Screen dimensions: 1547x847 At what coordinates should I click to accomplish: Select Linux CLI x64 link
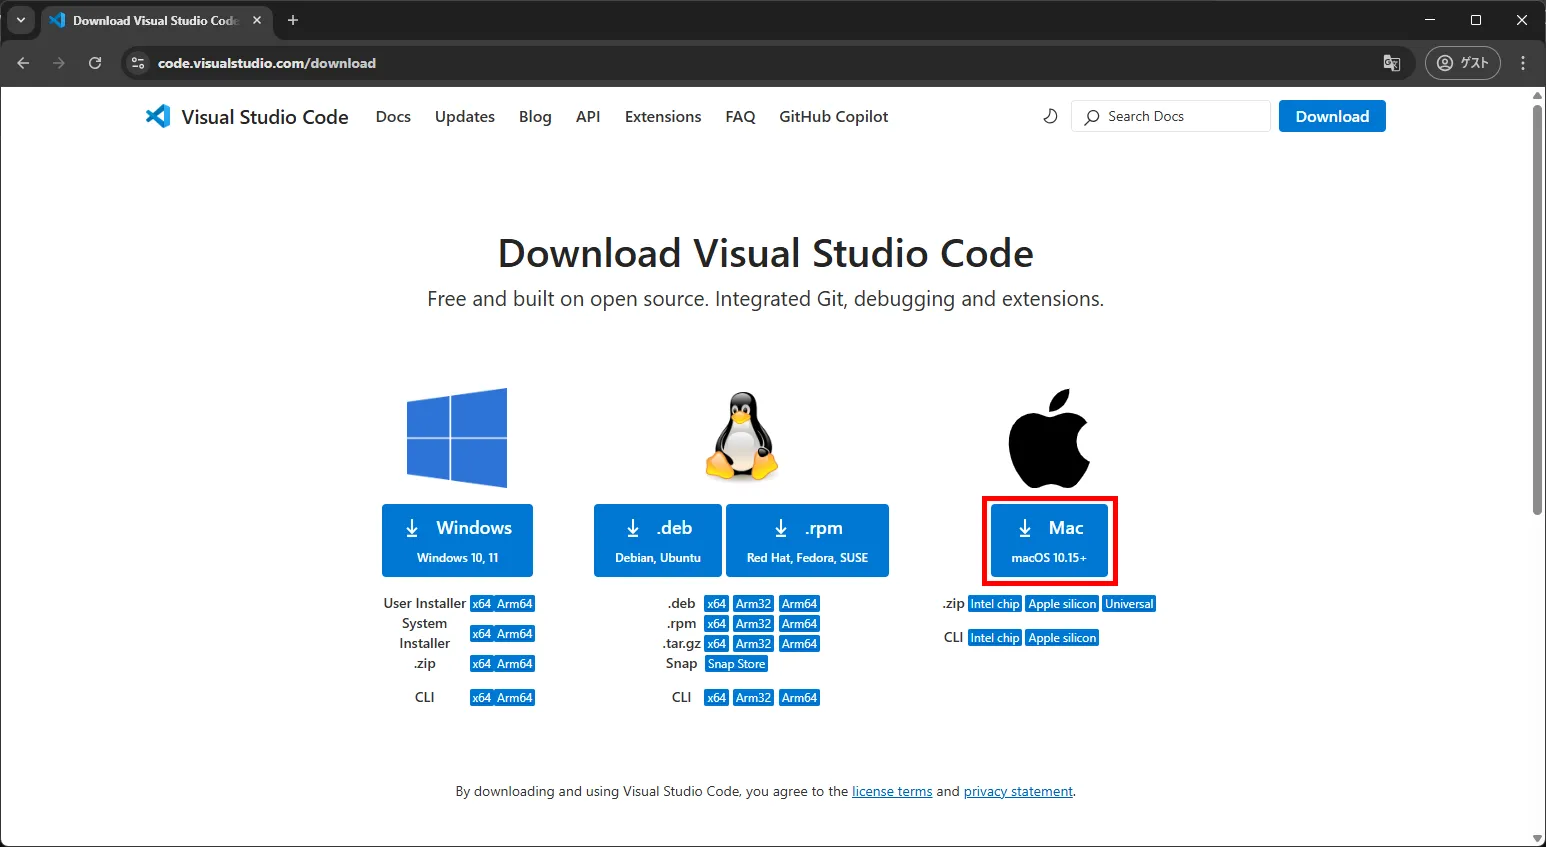coord(716,698)
